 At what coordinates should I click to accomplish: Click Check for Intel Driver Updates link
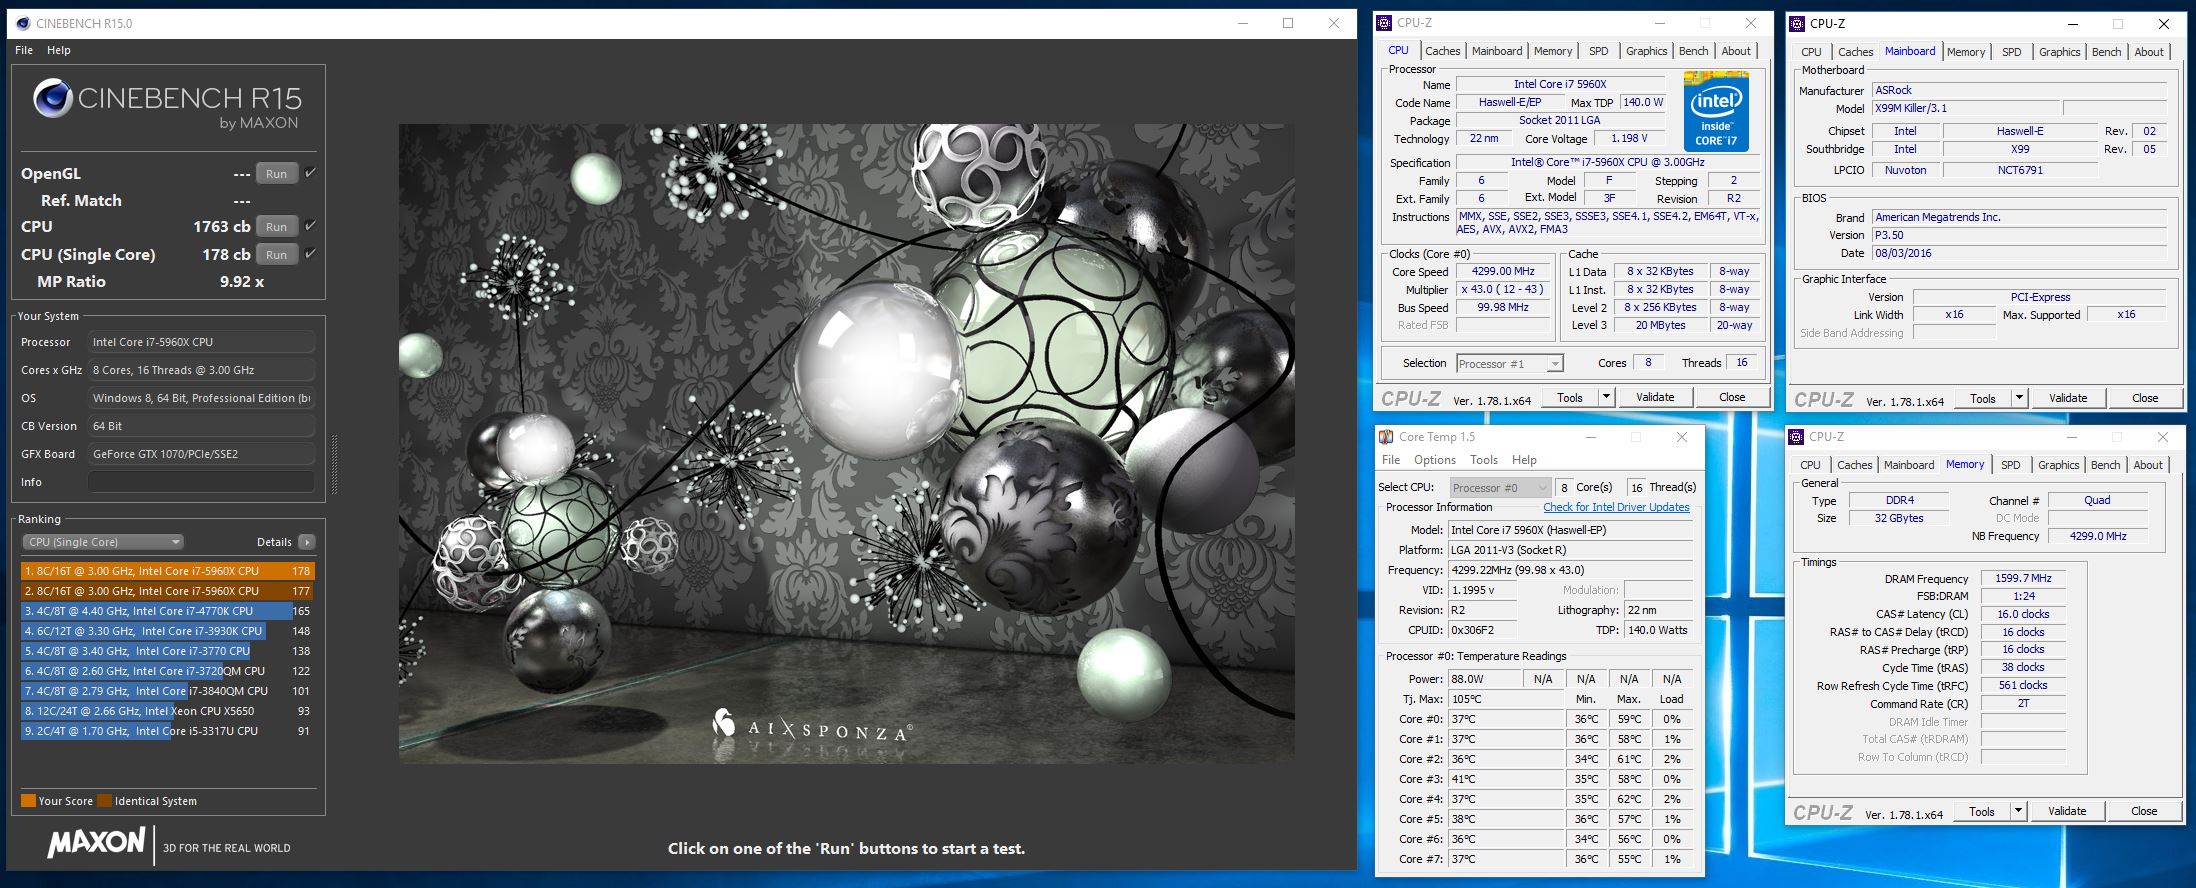point(1616,507)
